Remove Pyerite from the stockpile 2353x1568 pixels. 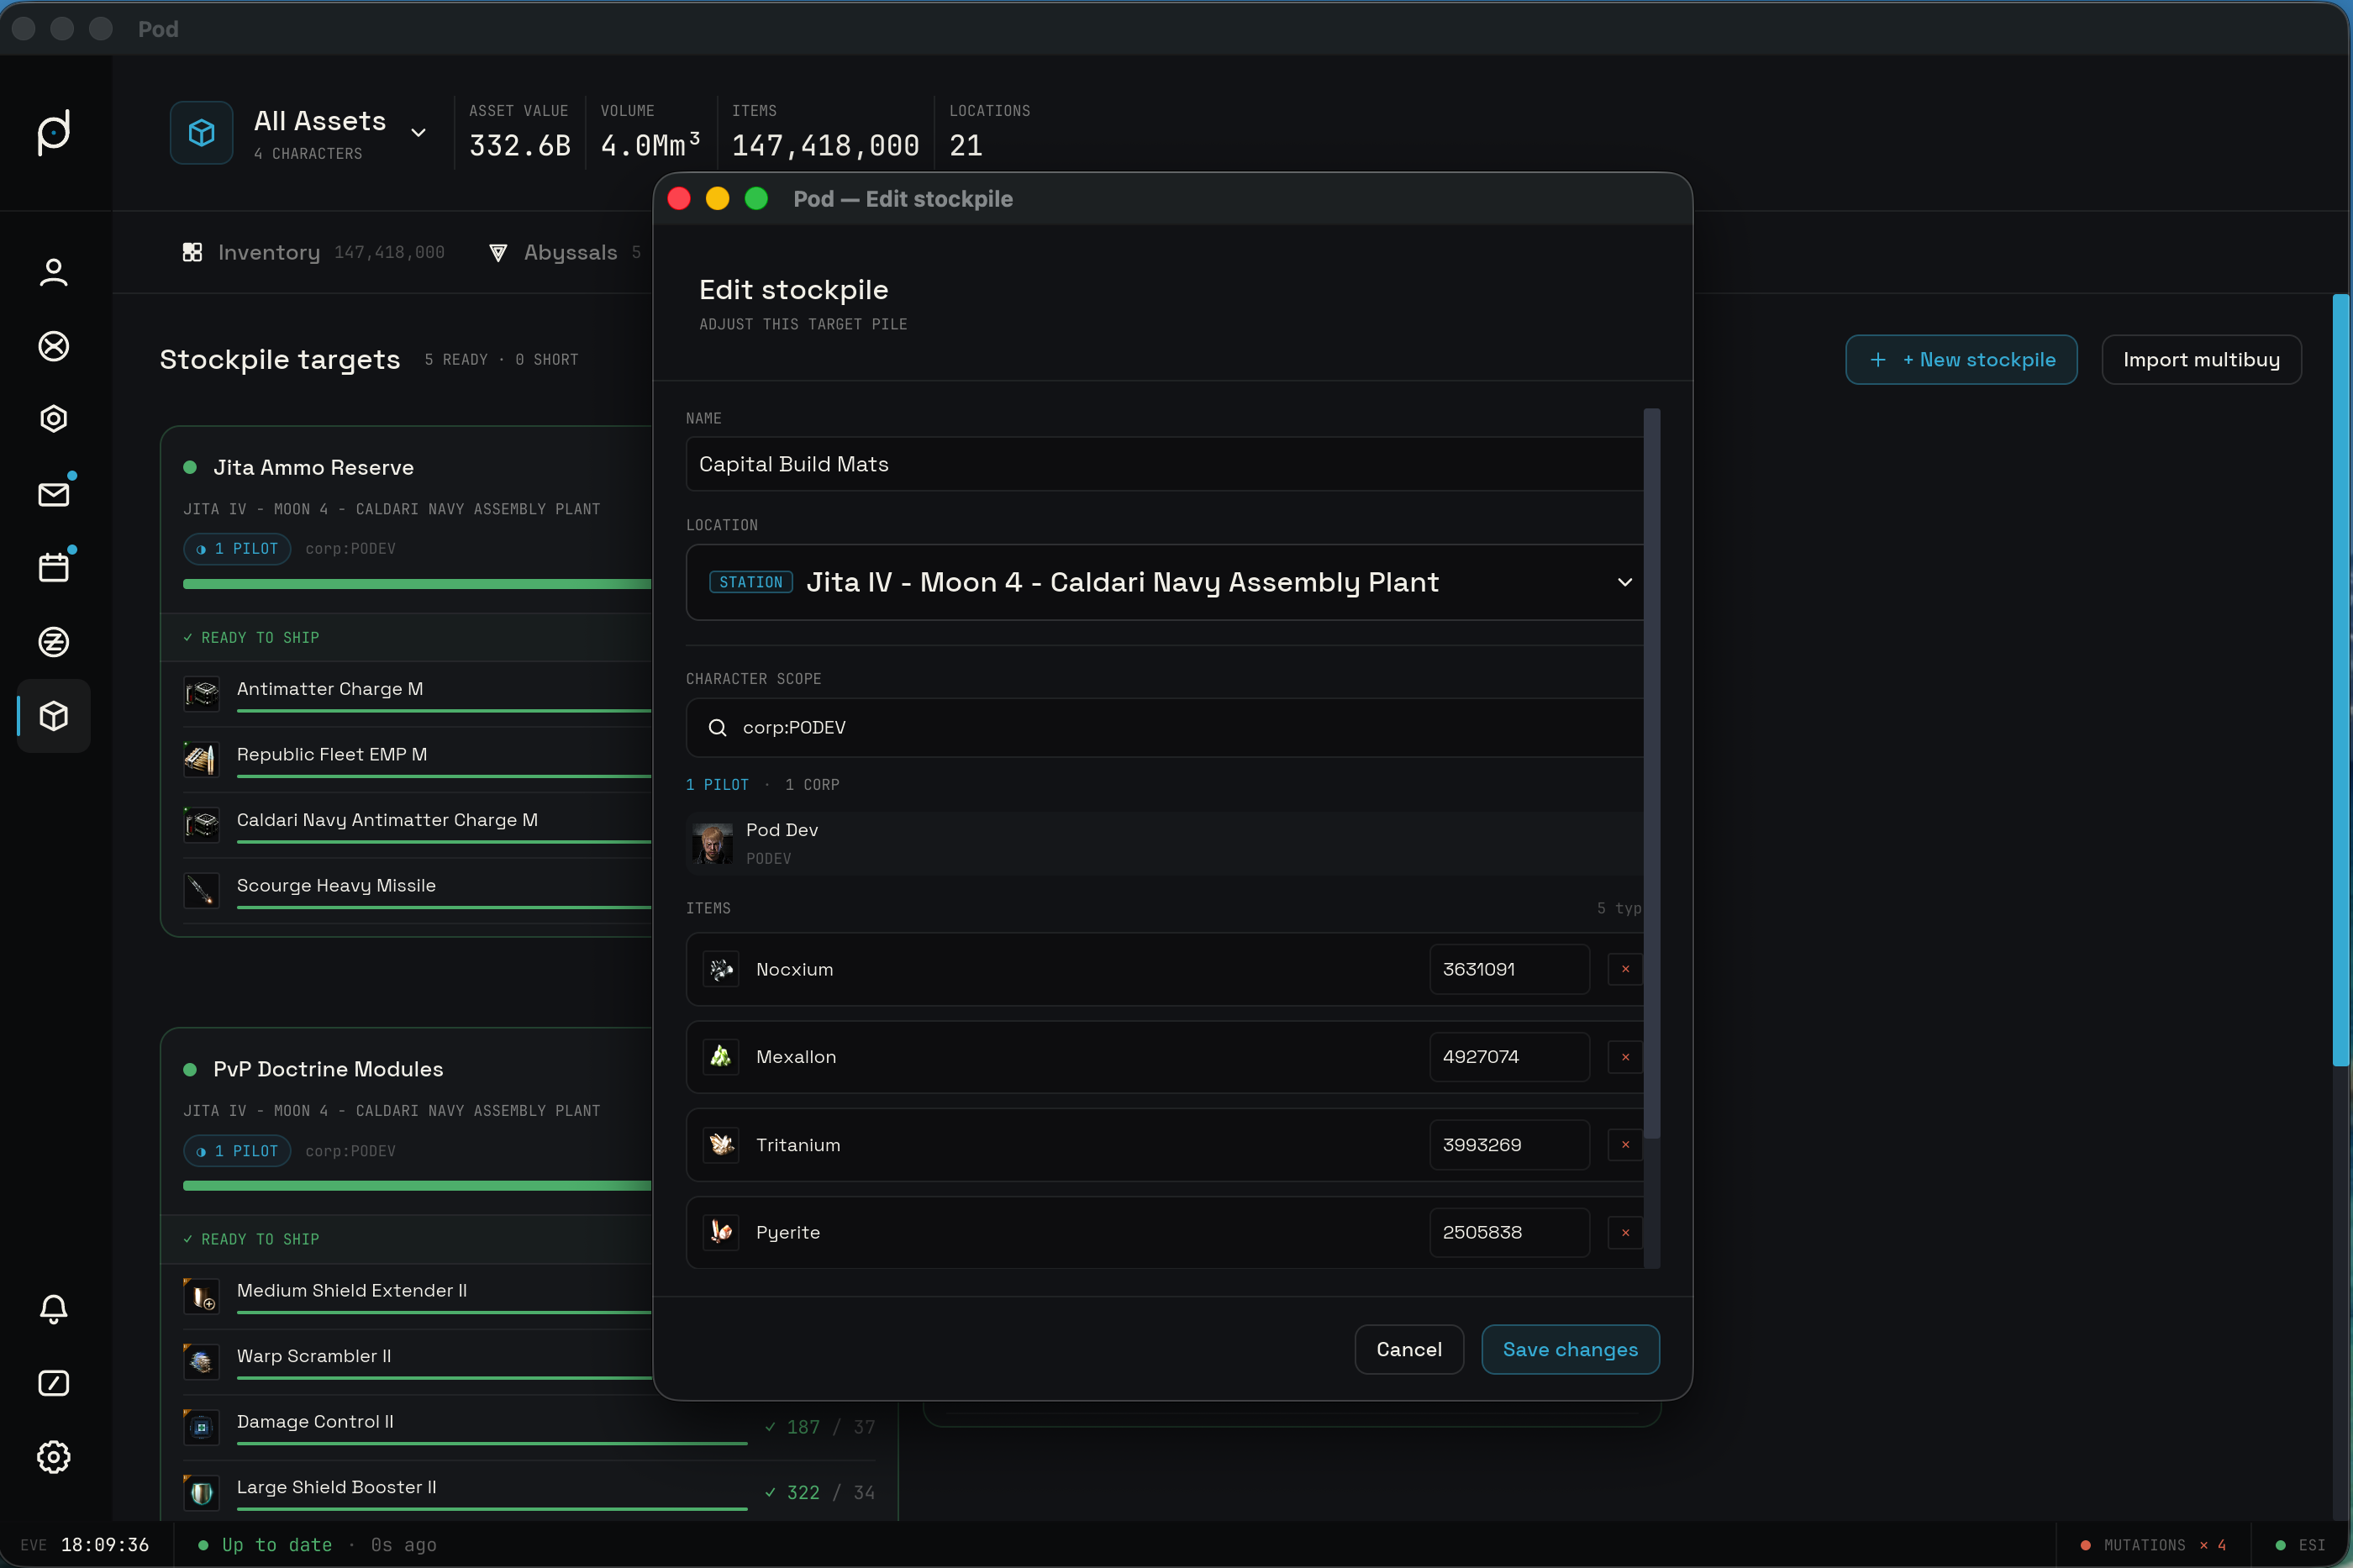coord(1625,1233)
